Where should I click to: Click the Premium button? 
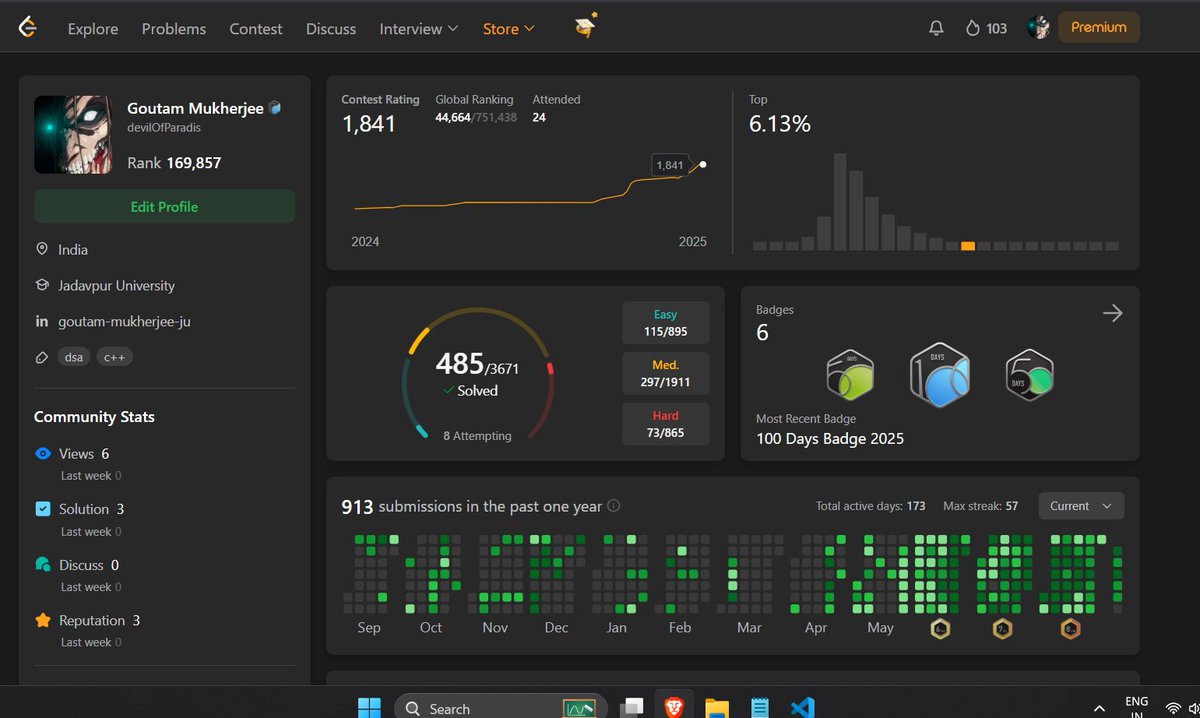coord(1099,28)
